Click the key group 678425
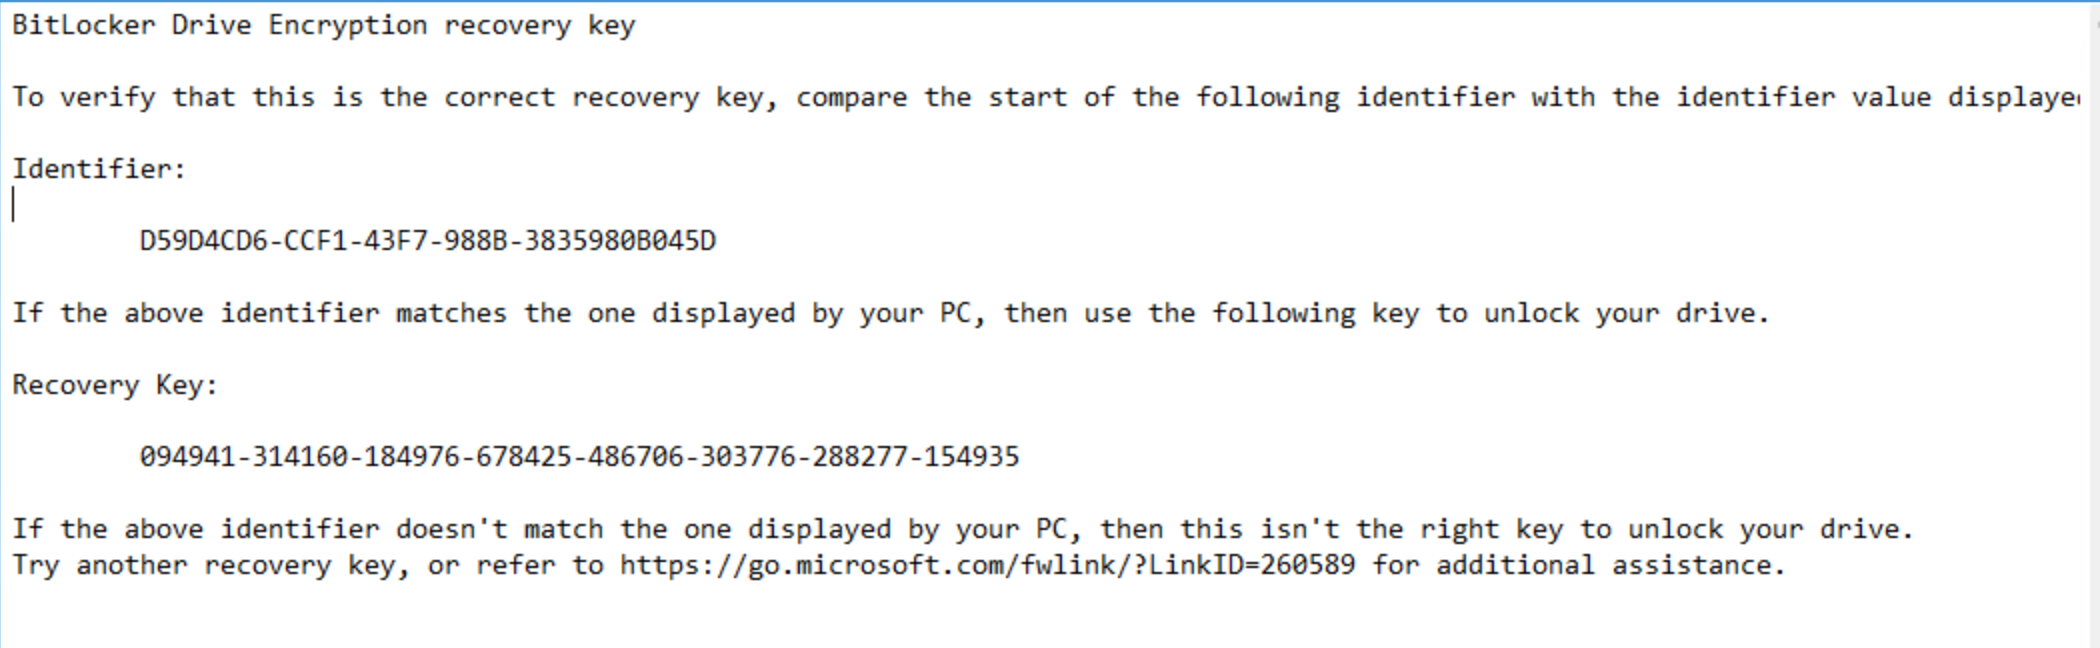 point(523,457)
